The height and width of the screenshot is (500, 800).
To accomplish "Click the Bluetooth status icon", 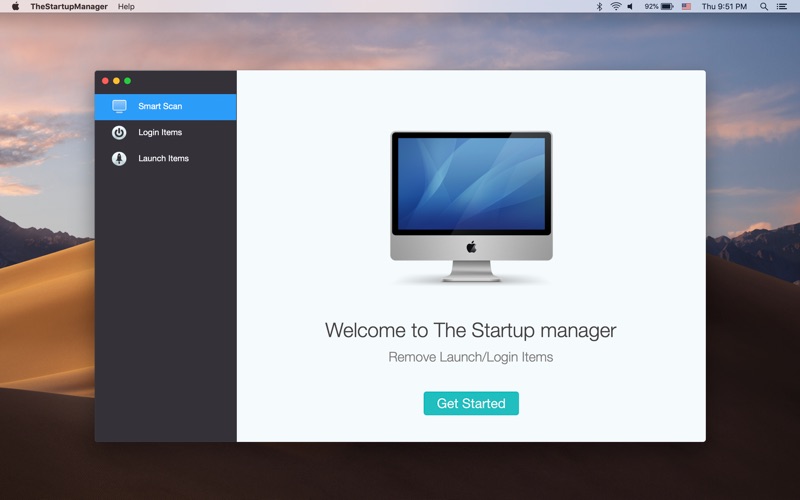I will tap(599, 7).
